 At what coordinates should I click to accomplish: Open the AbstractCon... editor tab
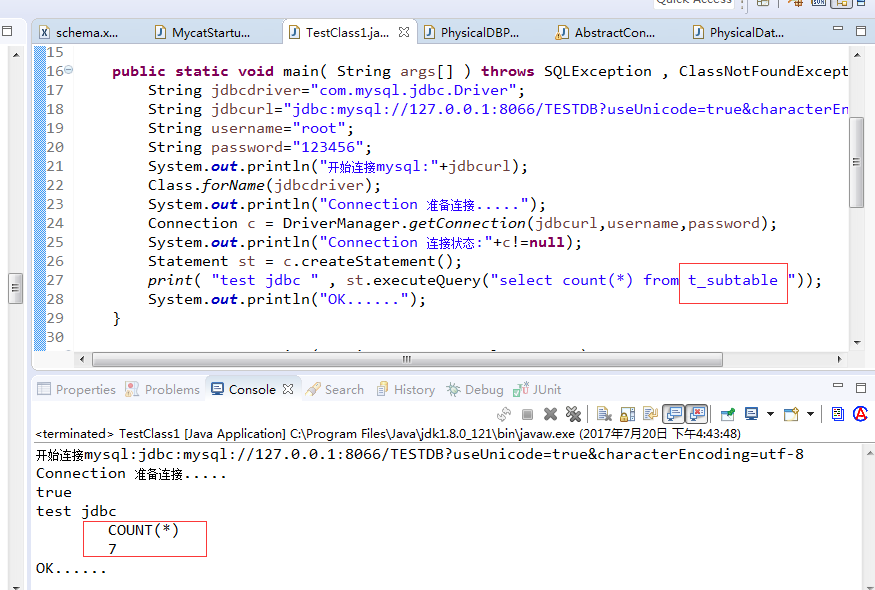pyautogui.click(x=605, y=33)
